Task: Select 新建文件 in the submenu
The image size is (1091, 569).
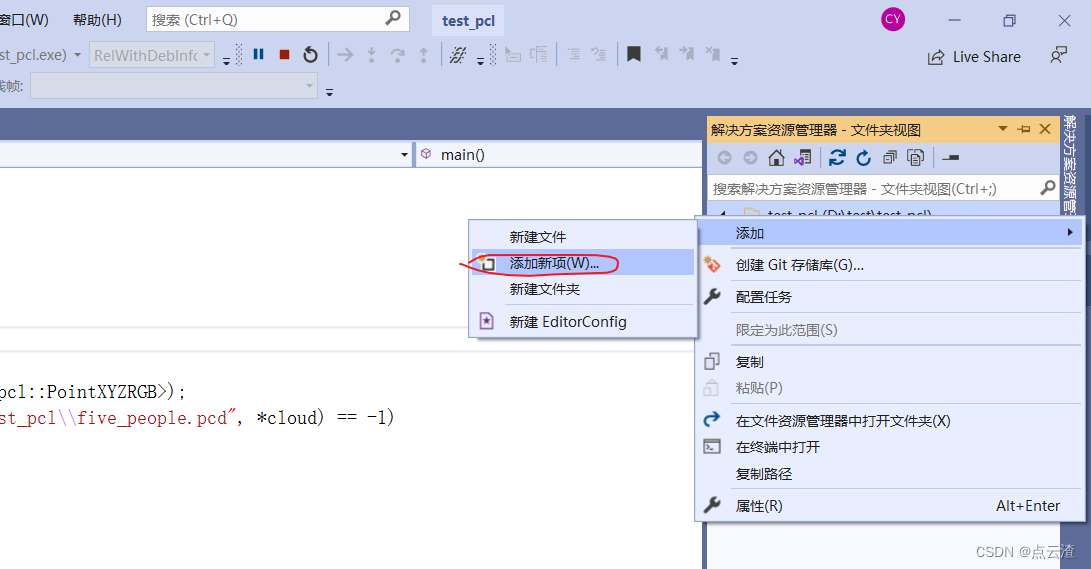Action: 582,237
